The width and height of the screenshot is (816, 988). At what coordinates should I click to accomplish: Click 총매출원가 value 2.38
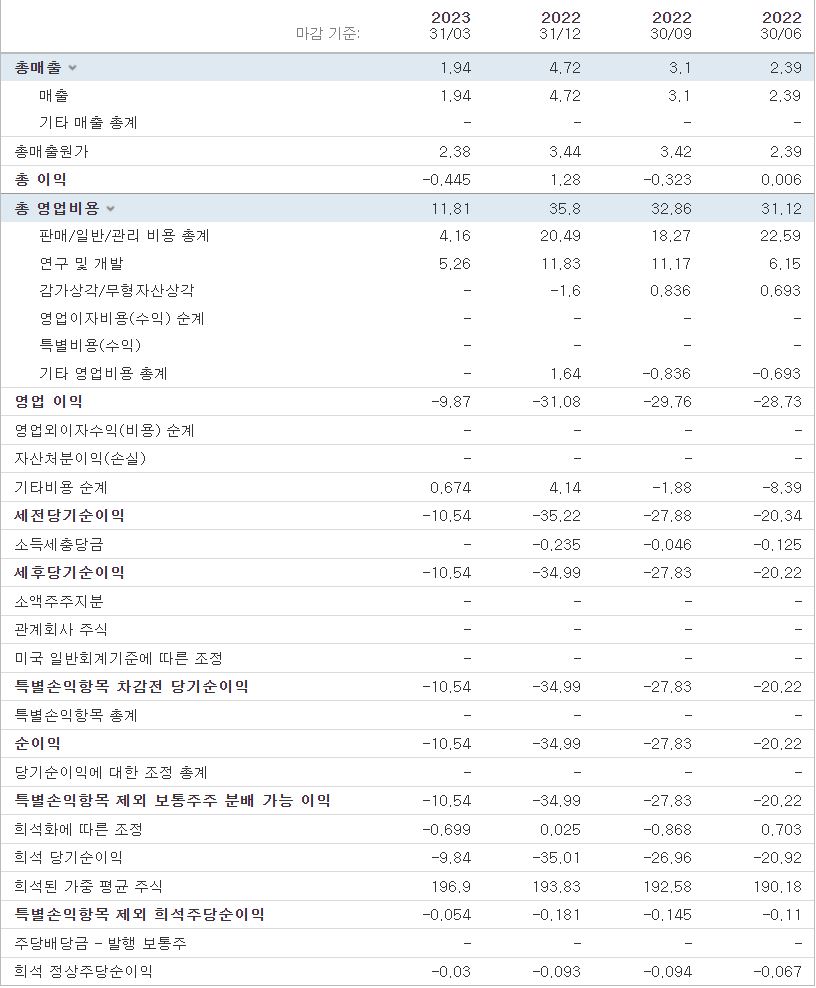coord(455,152)
